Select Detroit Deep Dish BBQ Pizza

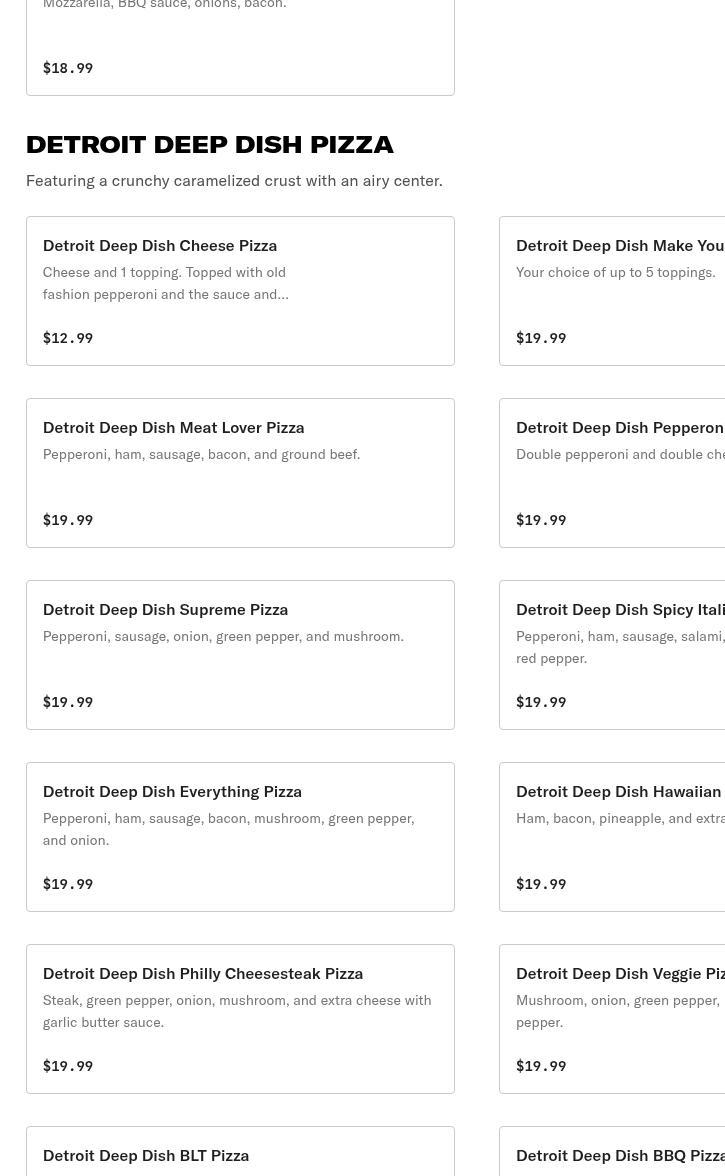point(612,1155)
